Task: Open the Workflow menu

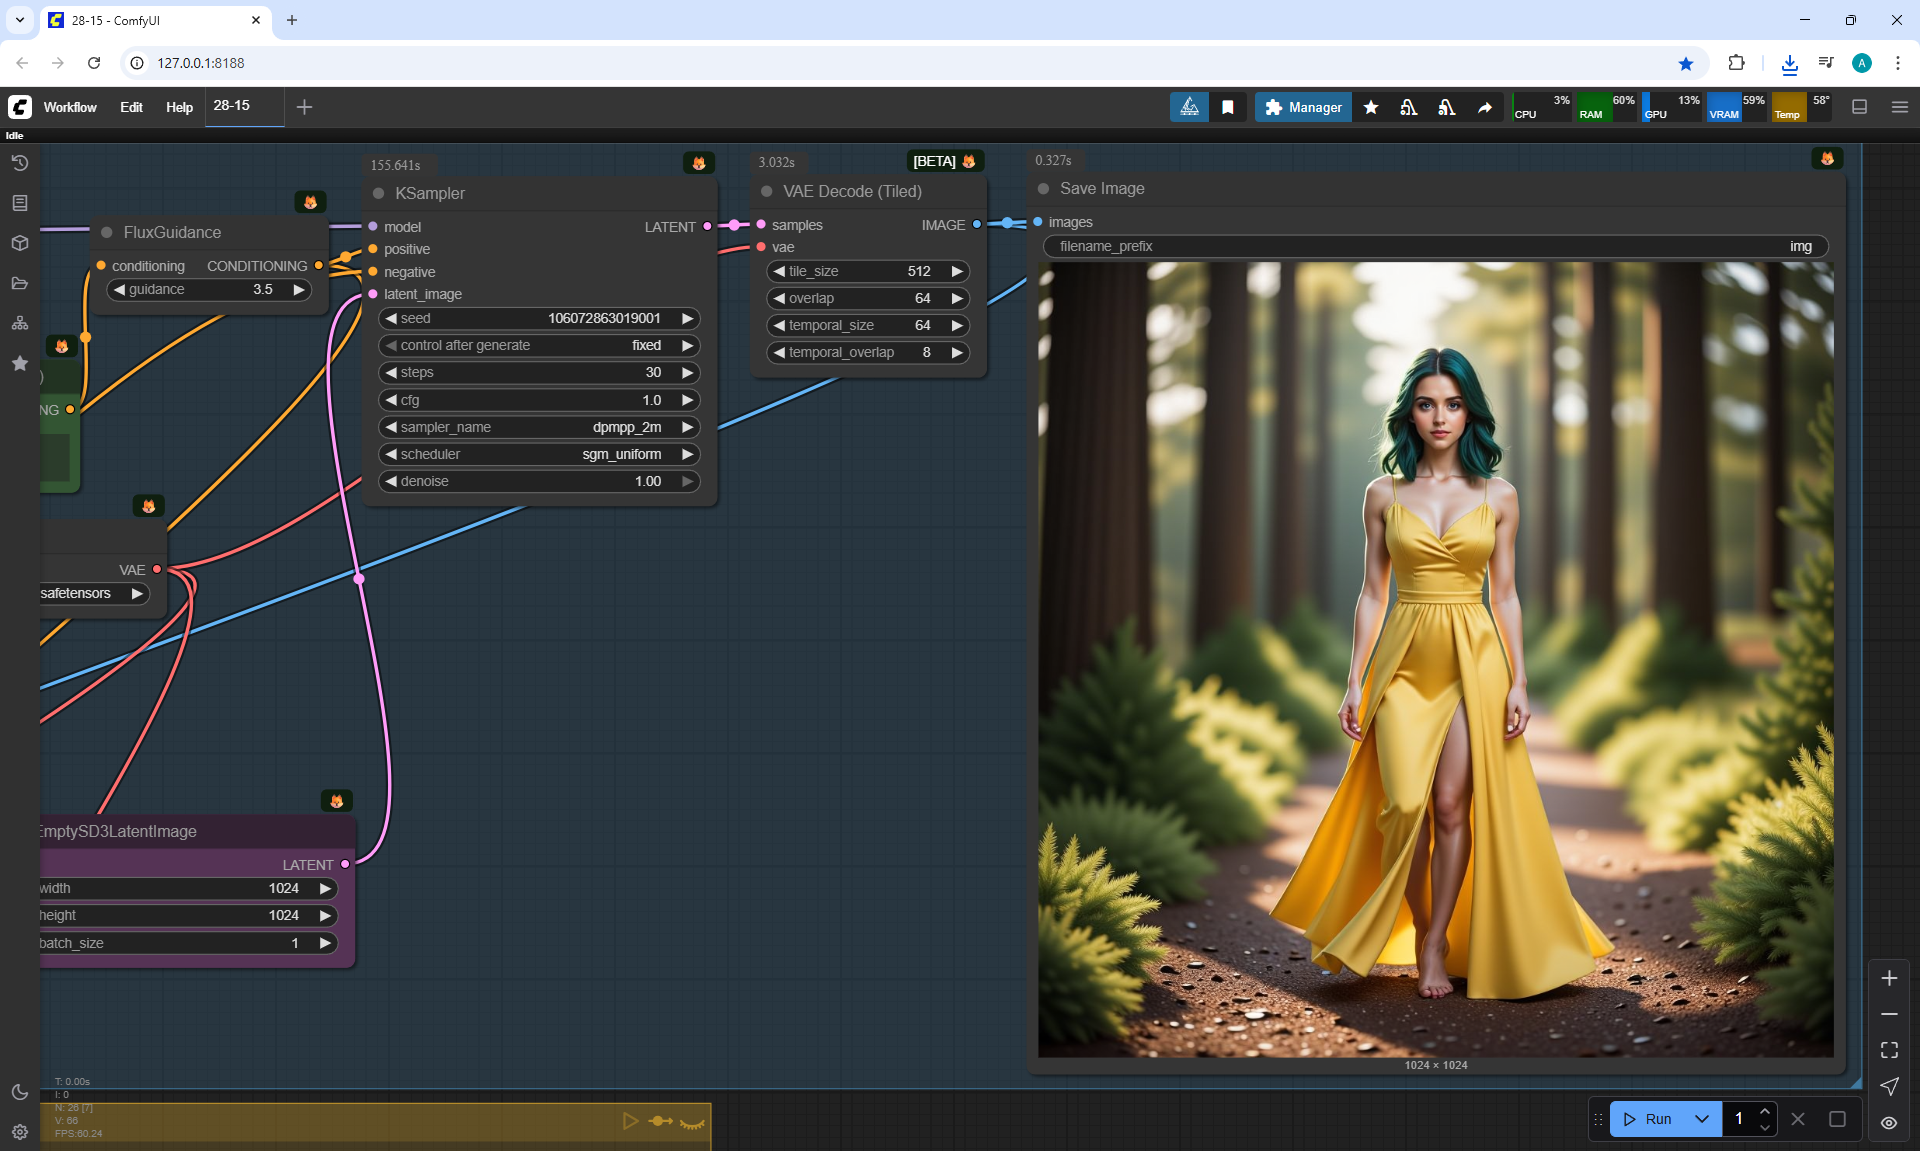Action: pos(70,107)
